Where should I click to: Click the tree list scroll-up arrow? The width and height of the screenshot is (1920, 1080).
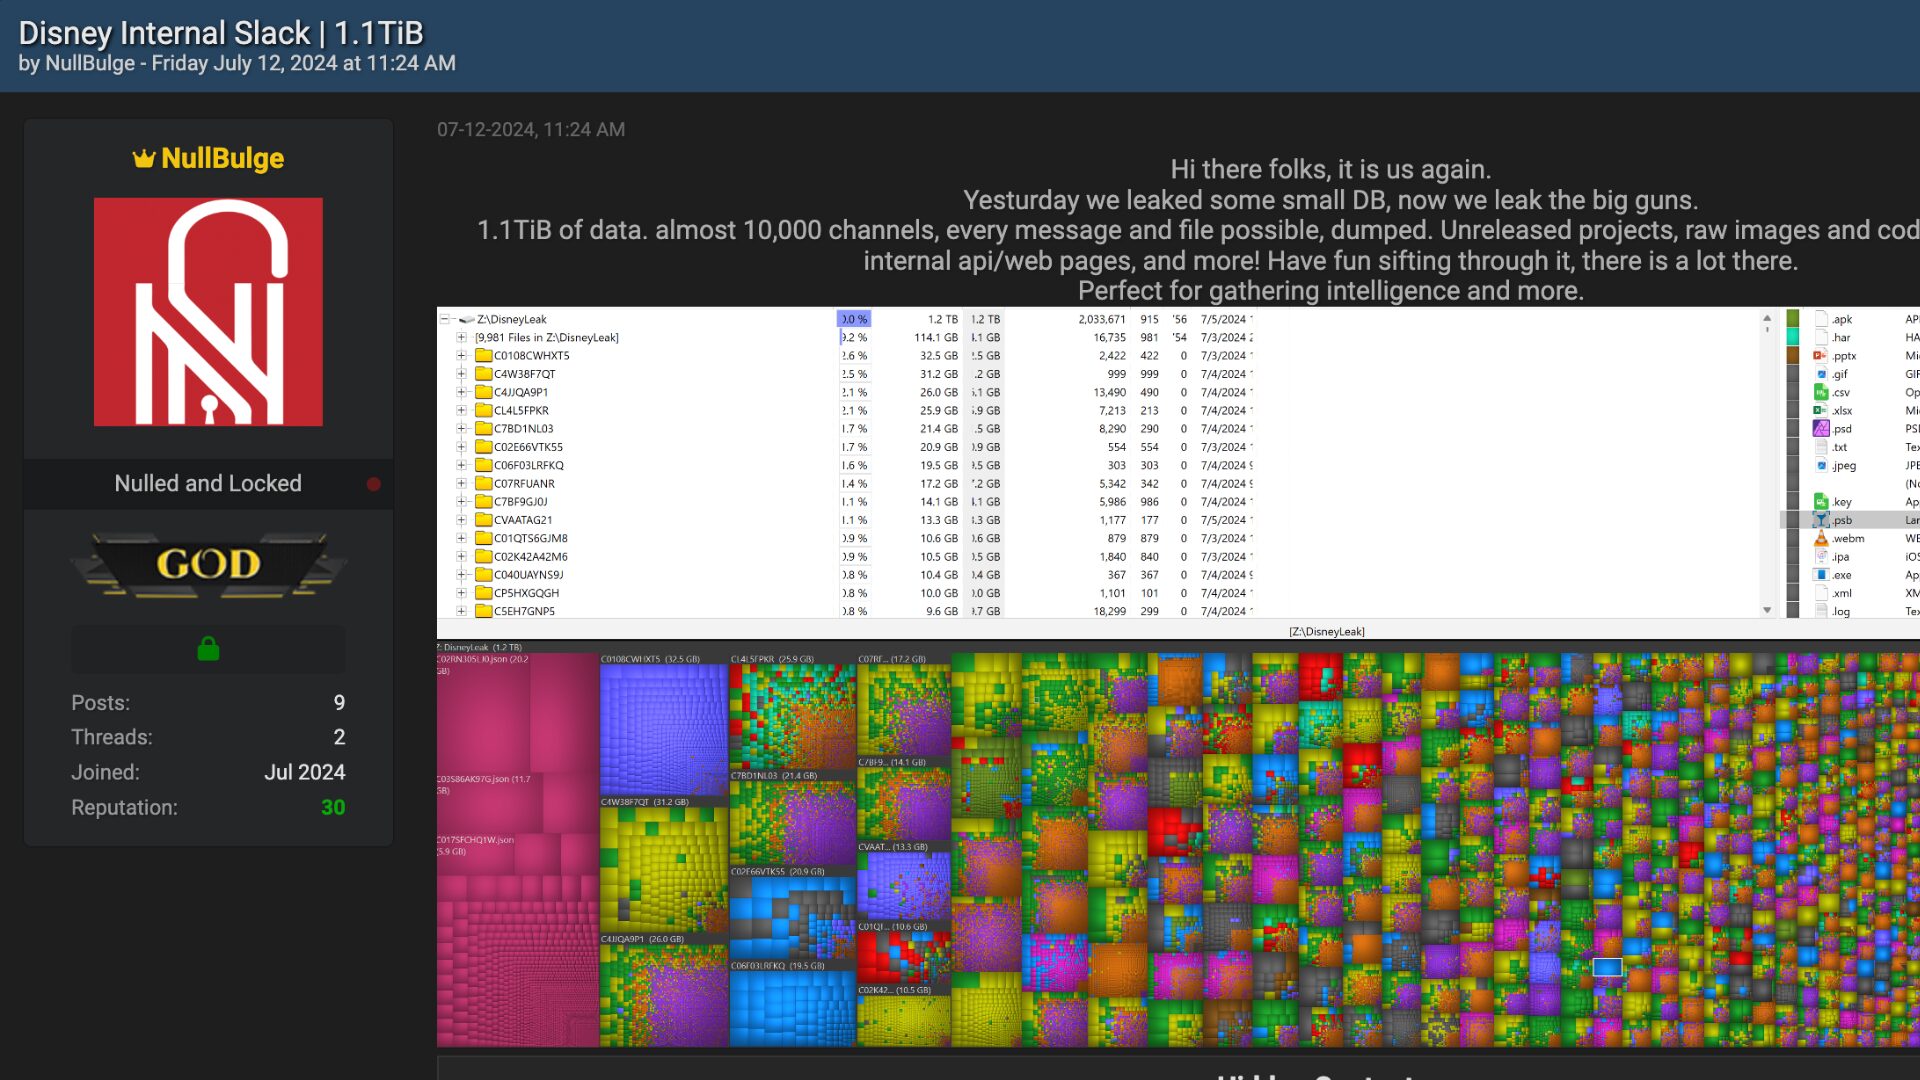(x=1767, y=318)
